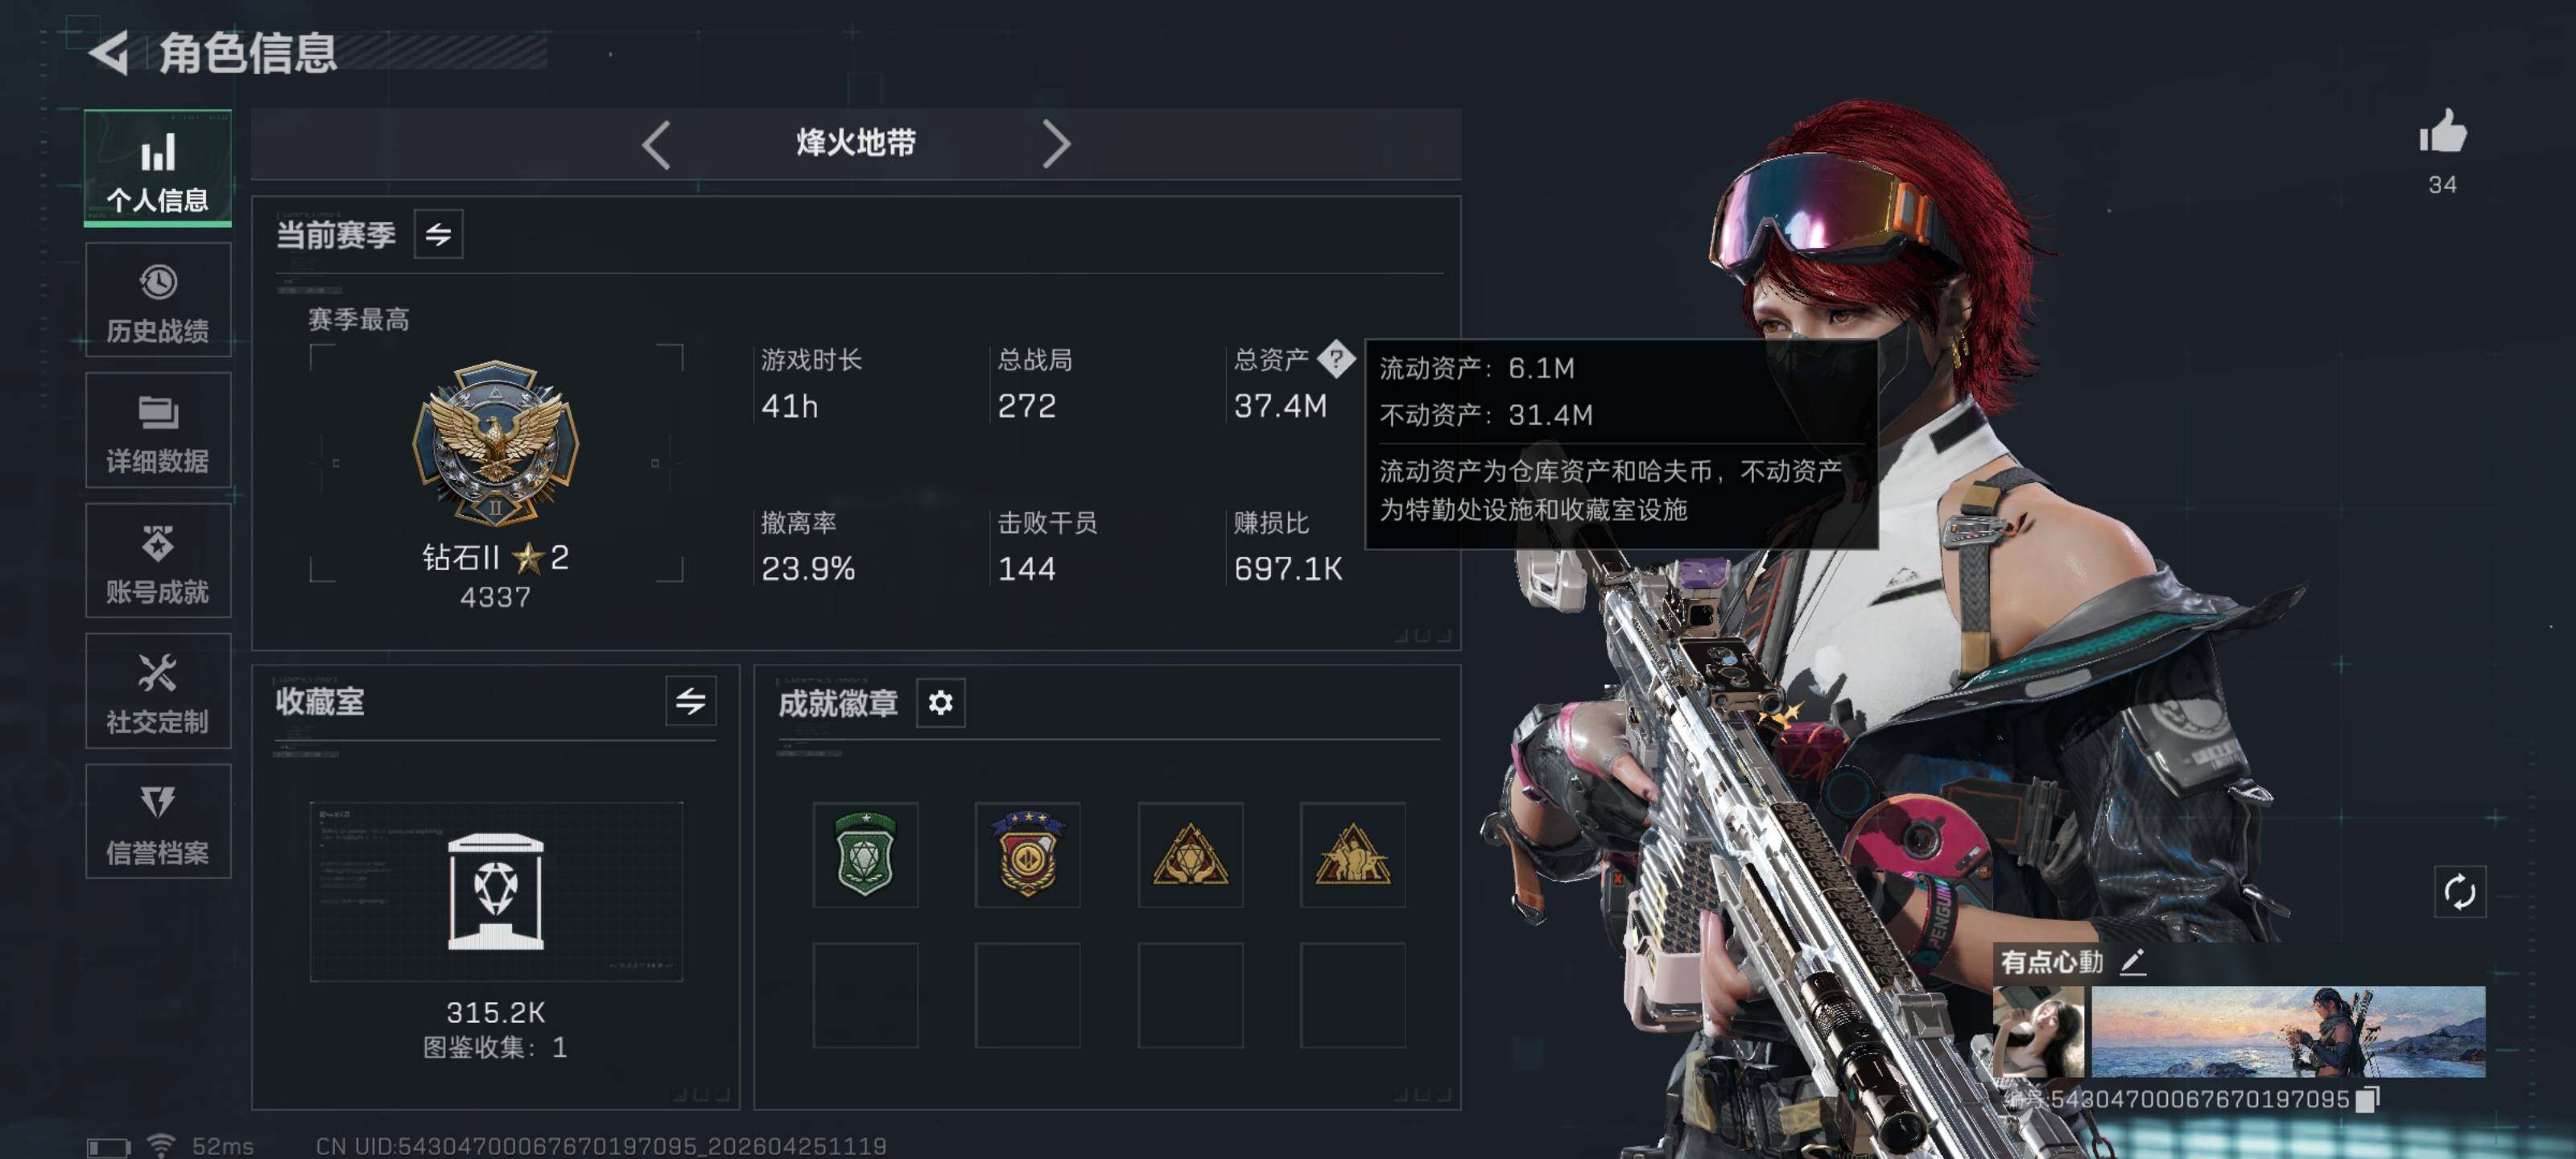Copy the player ID number
This screenshot has width=2576, height=1159.
click(2367, 1099)
